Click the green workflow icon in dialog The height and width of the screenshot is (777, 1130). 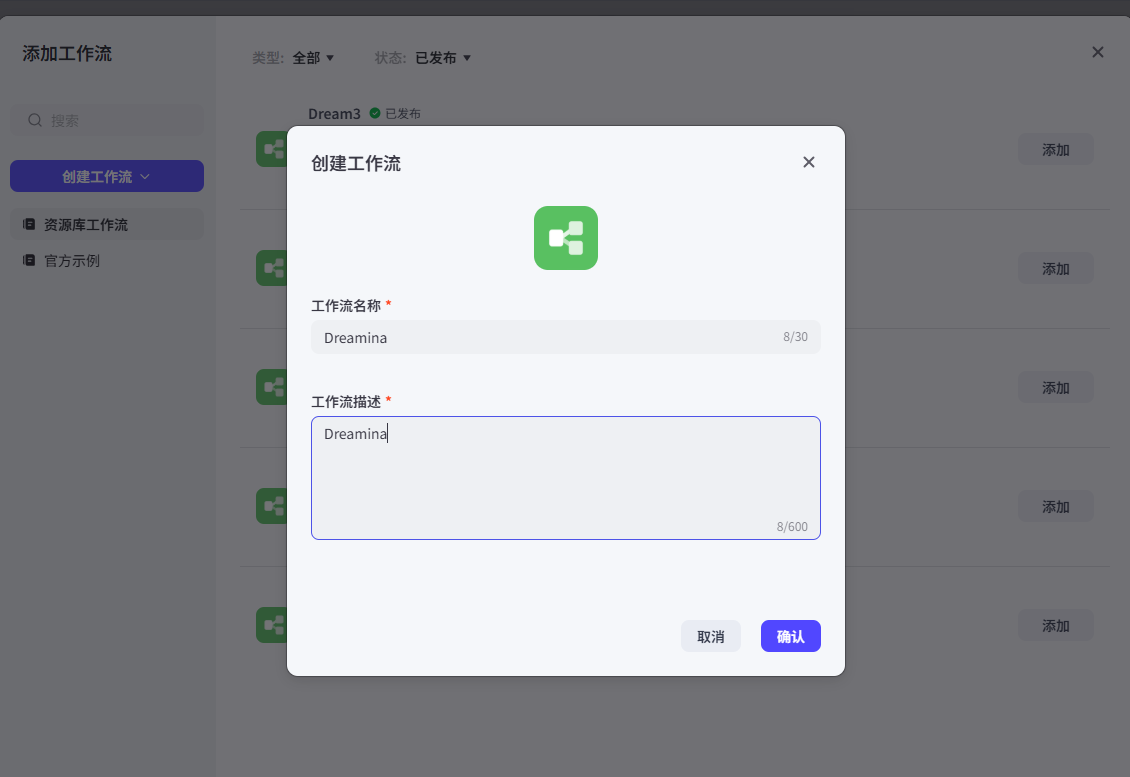(566, 238)
